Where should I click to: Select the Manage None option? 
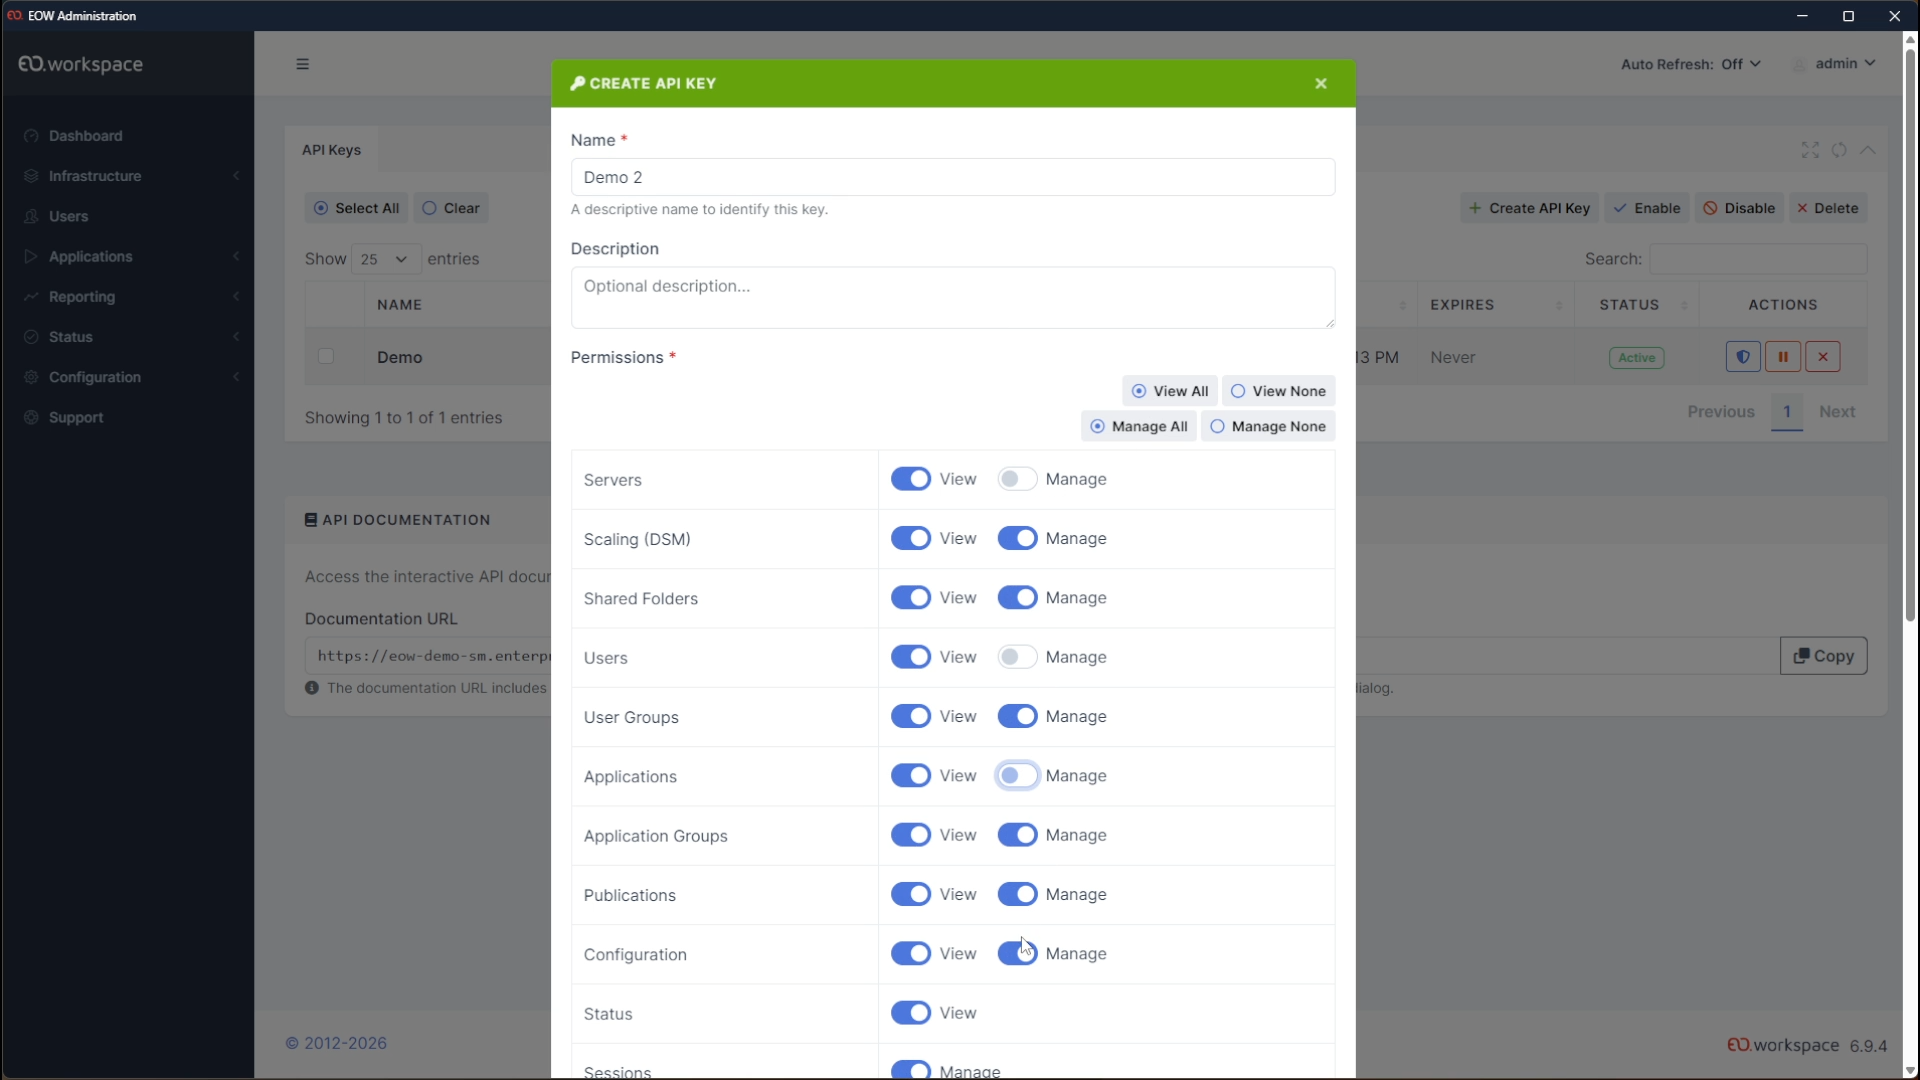tap(1268, 426)
